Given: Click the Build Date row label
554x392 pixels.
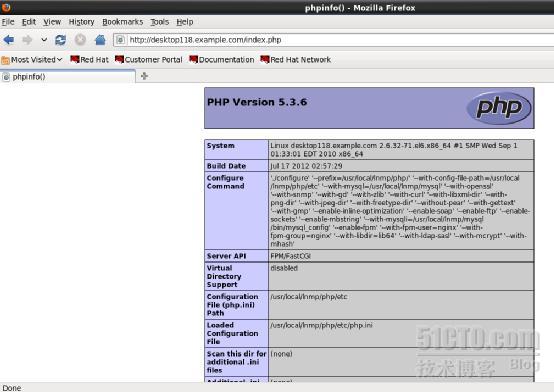Looking at the screenshot, I should point(226,166).
